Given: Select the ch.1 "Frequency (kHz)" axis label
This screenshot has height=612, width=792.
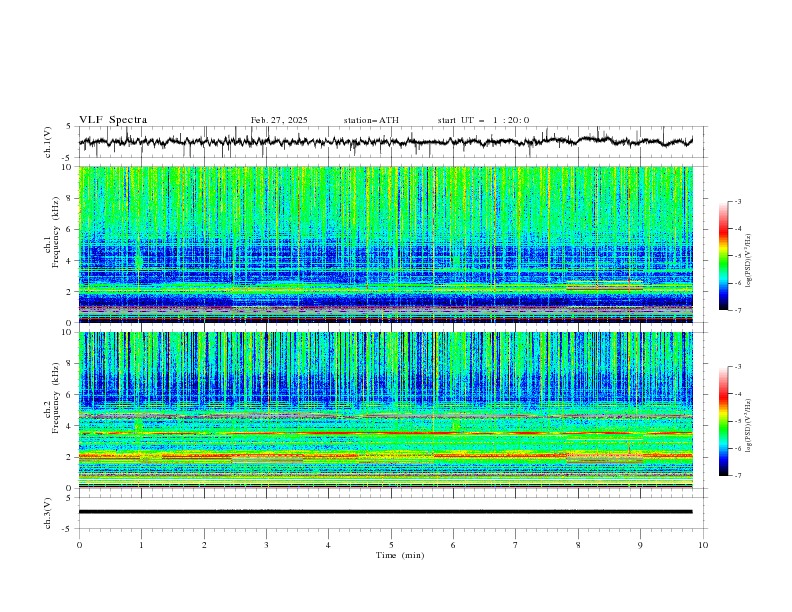Looking at the screenshot, I should pos(56,232).
